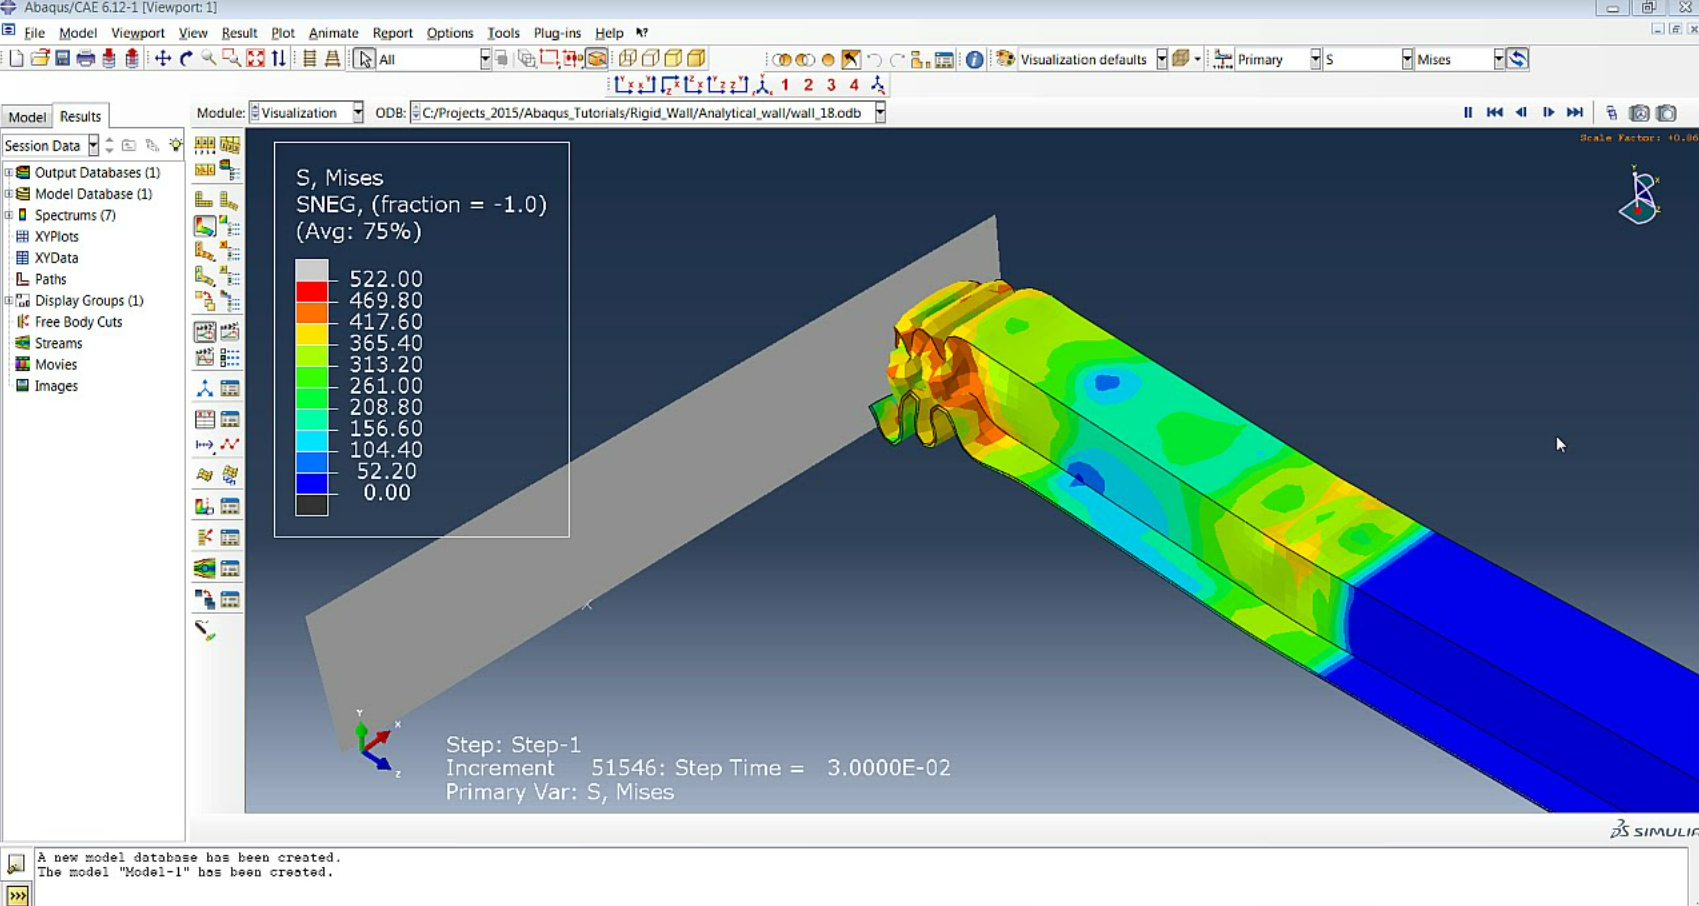Screen dimensions: 1699x906
Task: Click the dark blue 0.00 legend swatch
Action: (311, 483)
